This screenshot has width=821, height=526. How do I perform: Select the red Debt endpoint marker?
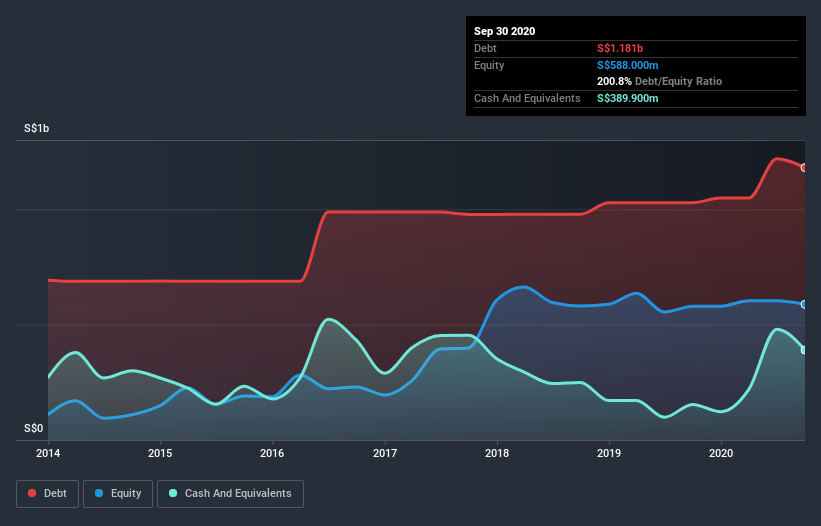pos(804,167)
